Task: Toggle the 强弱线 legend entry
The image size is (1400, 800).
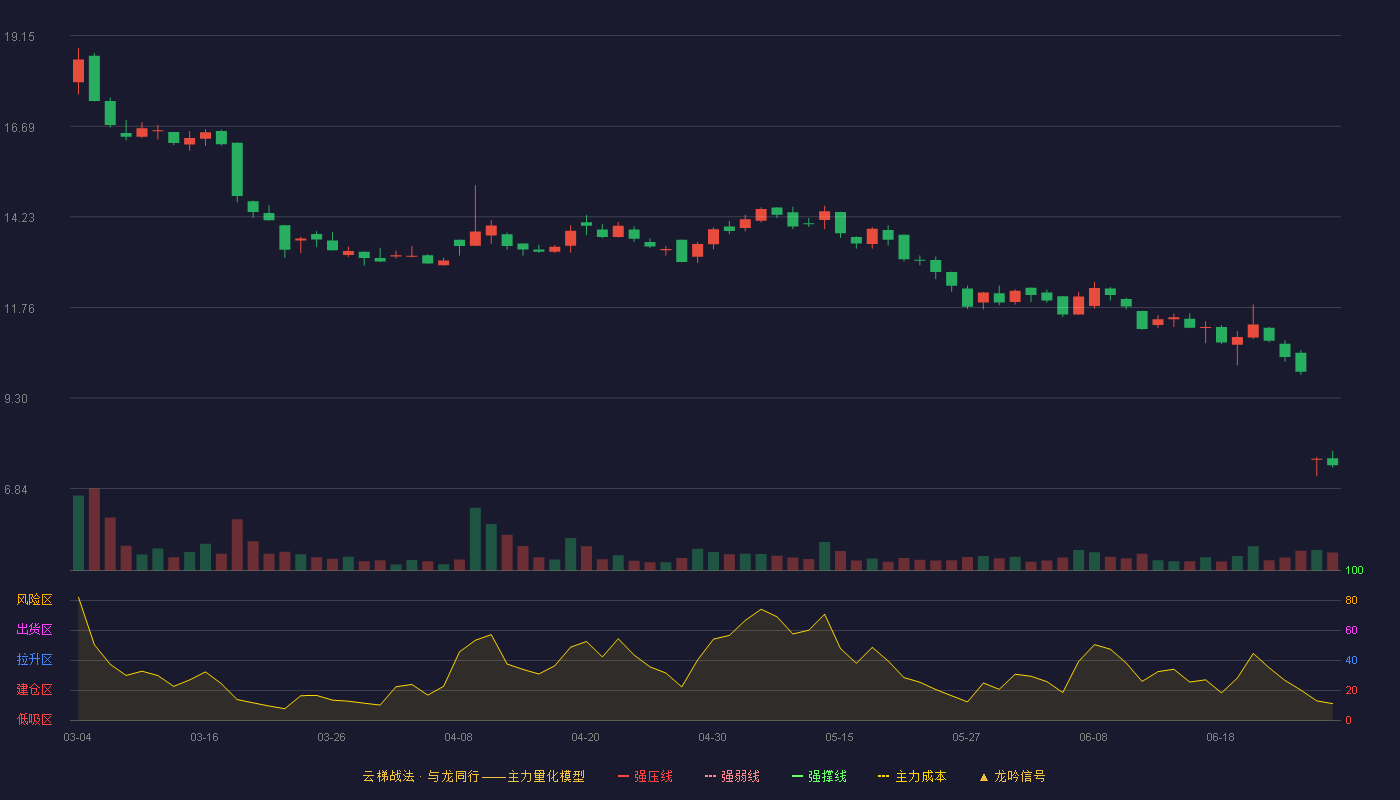Action: 732,776
